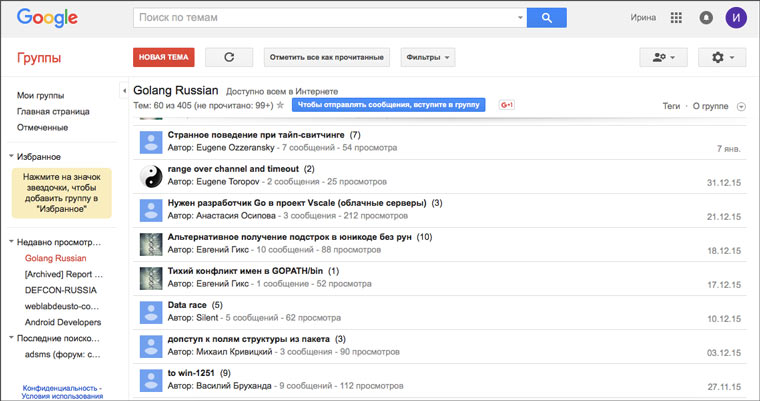Viewport: 760px width, 401px height.
Task: Expand the search options dropdown arrow
Action: coord(520,18)
